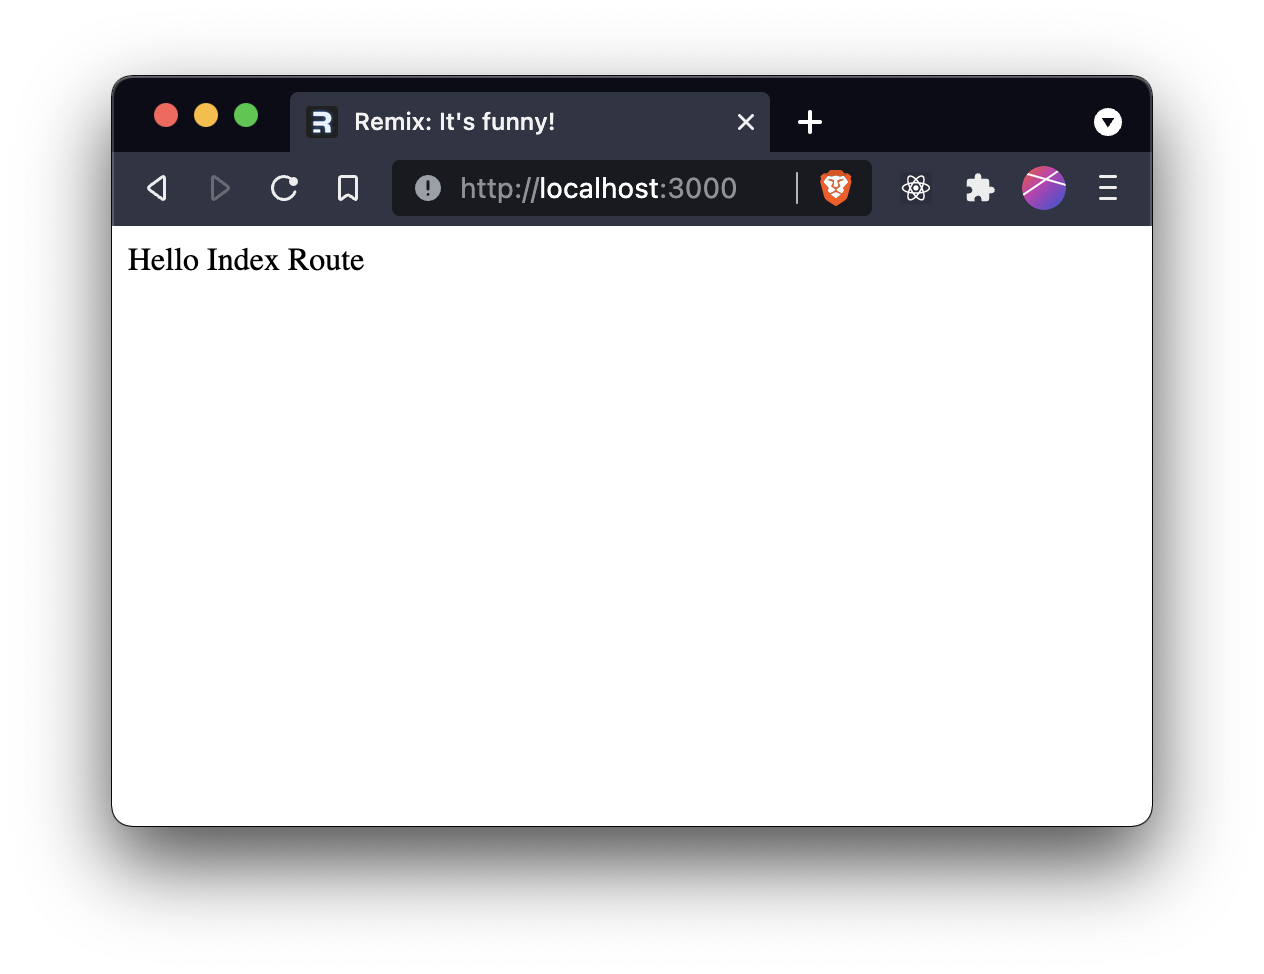Open the browser hamburger menu
The width and height of the screenshot is (1264, 974).
1108,188
